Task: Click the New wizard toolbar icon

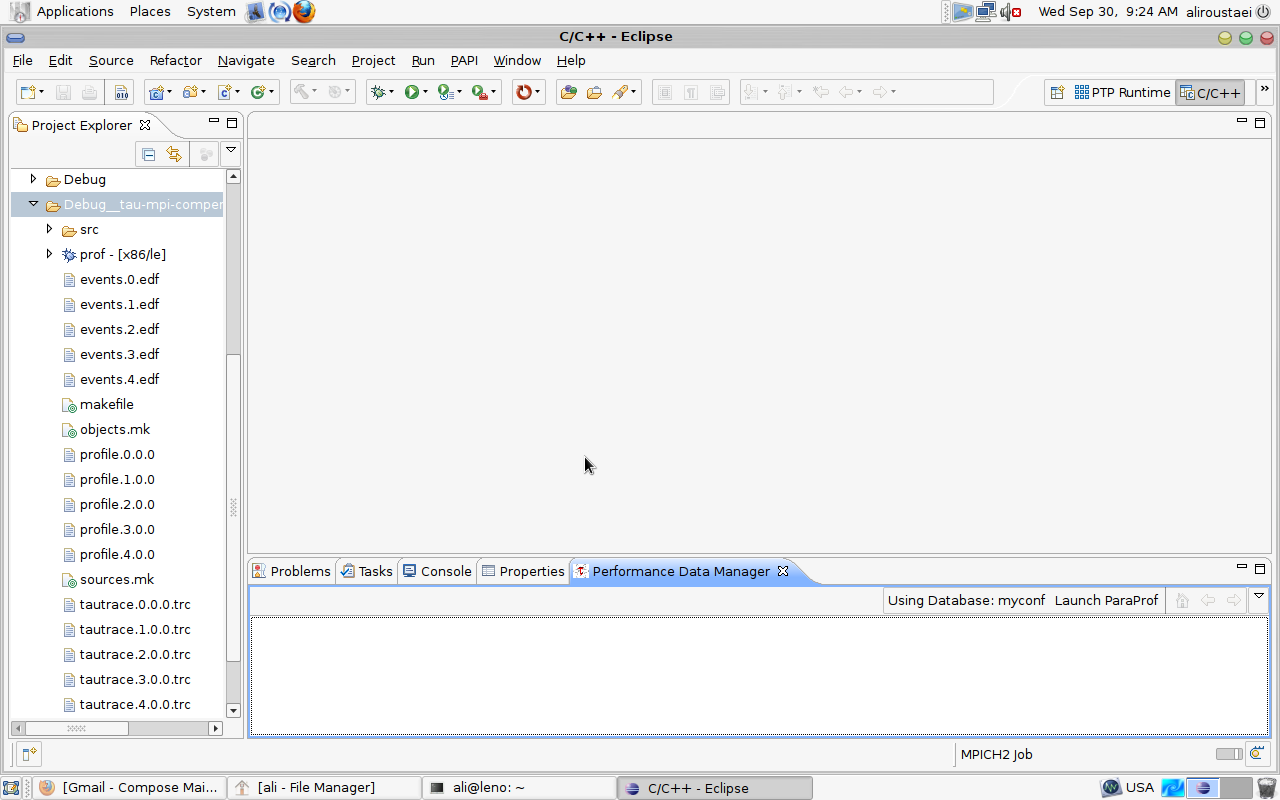Action: (x=28, y=92)
